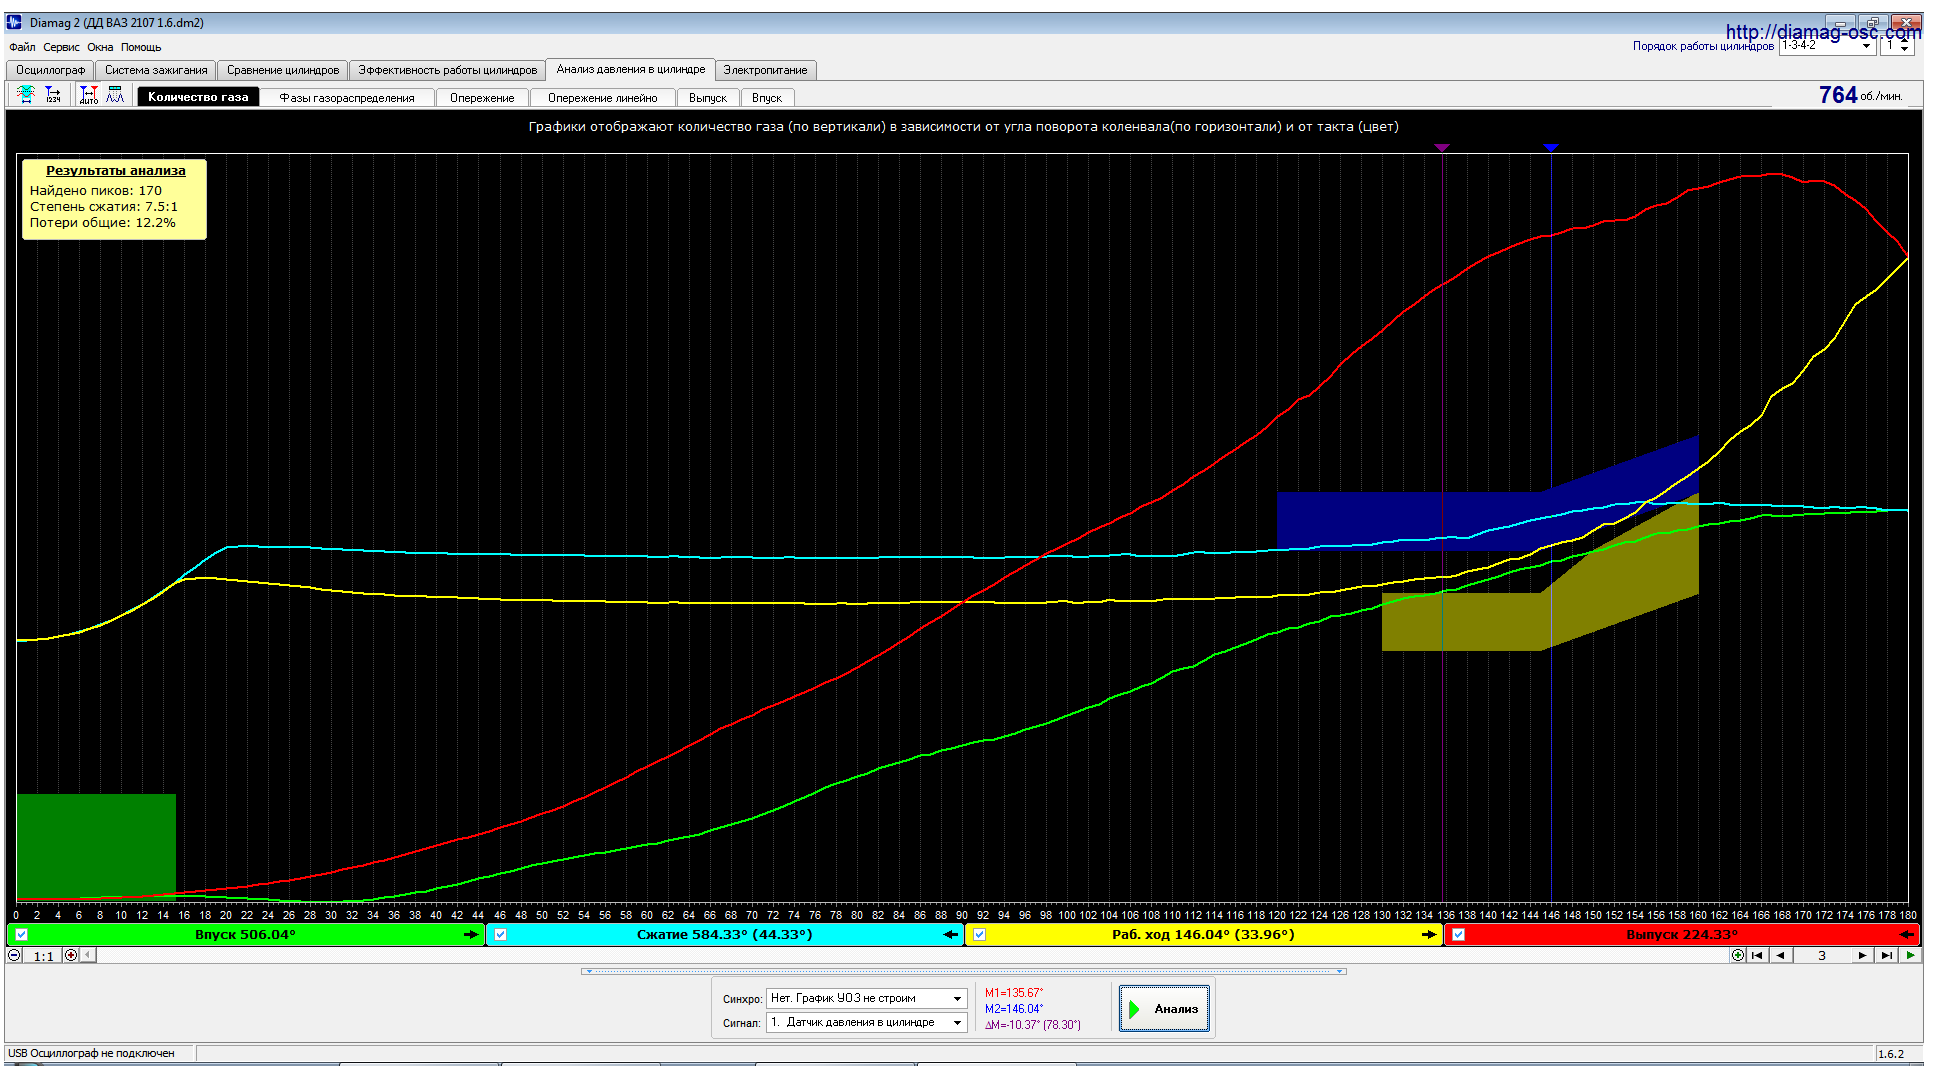Click the version 1.6.2 status entry
Screen dimensions: 1936x1066
click(x=1891, y=1053)
